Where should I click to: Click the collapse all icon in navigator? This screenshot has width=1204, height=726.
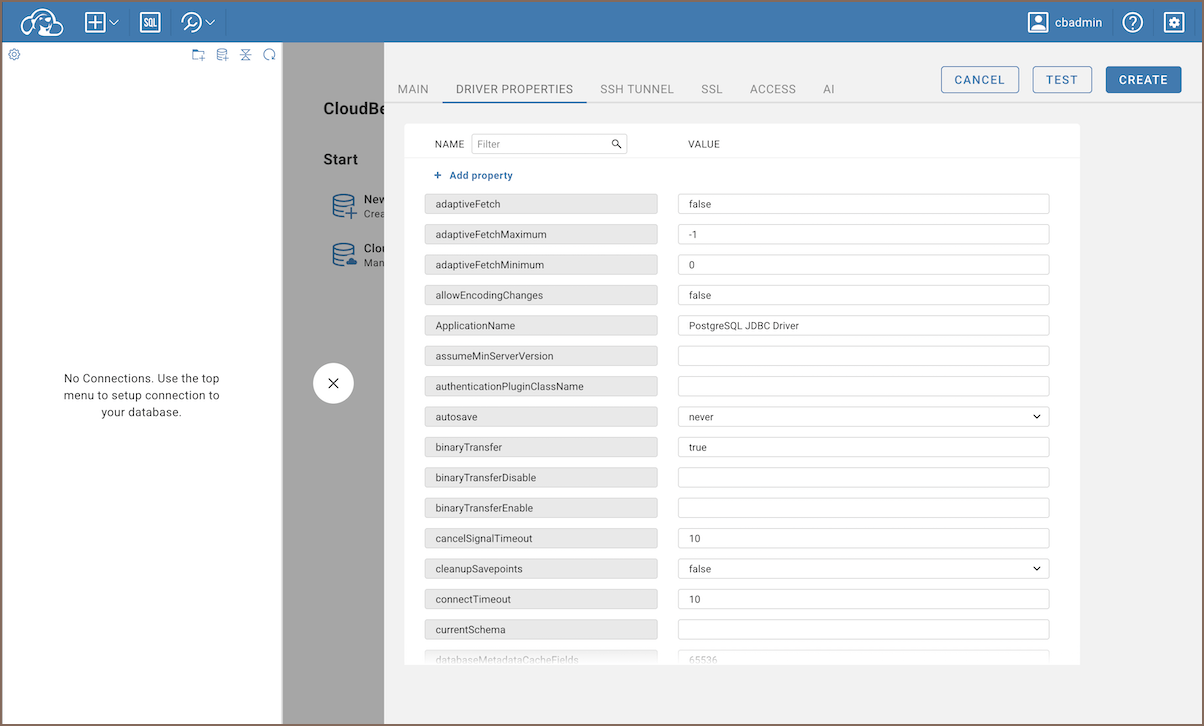(246, 55)
